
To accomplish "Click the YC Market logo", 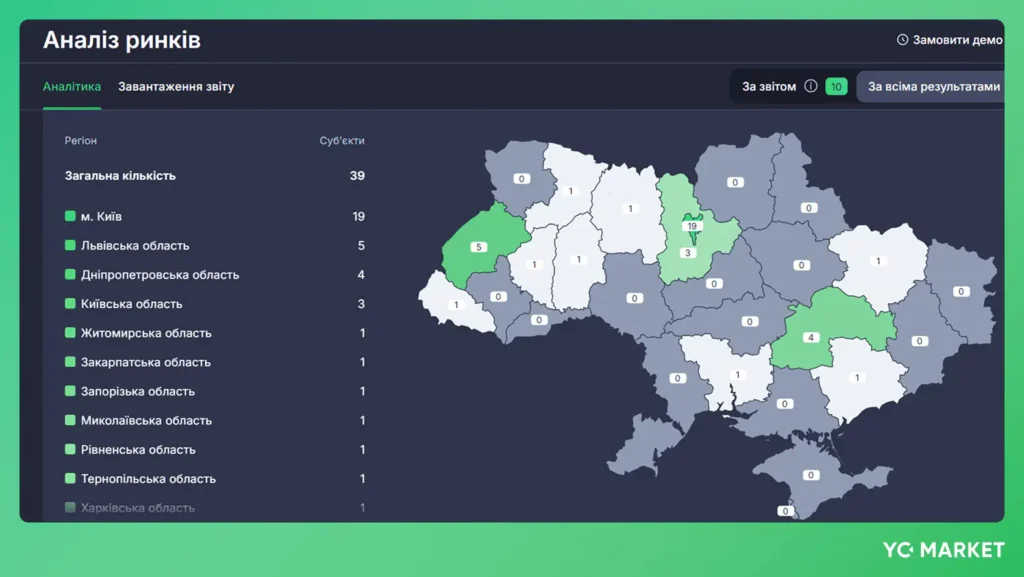I will (x=944, y=550).
